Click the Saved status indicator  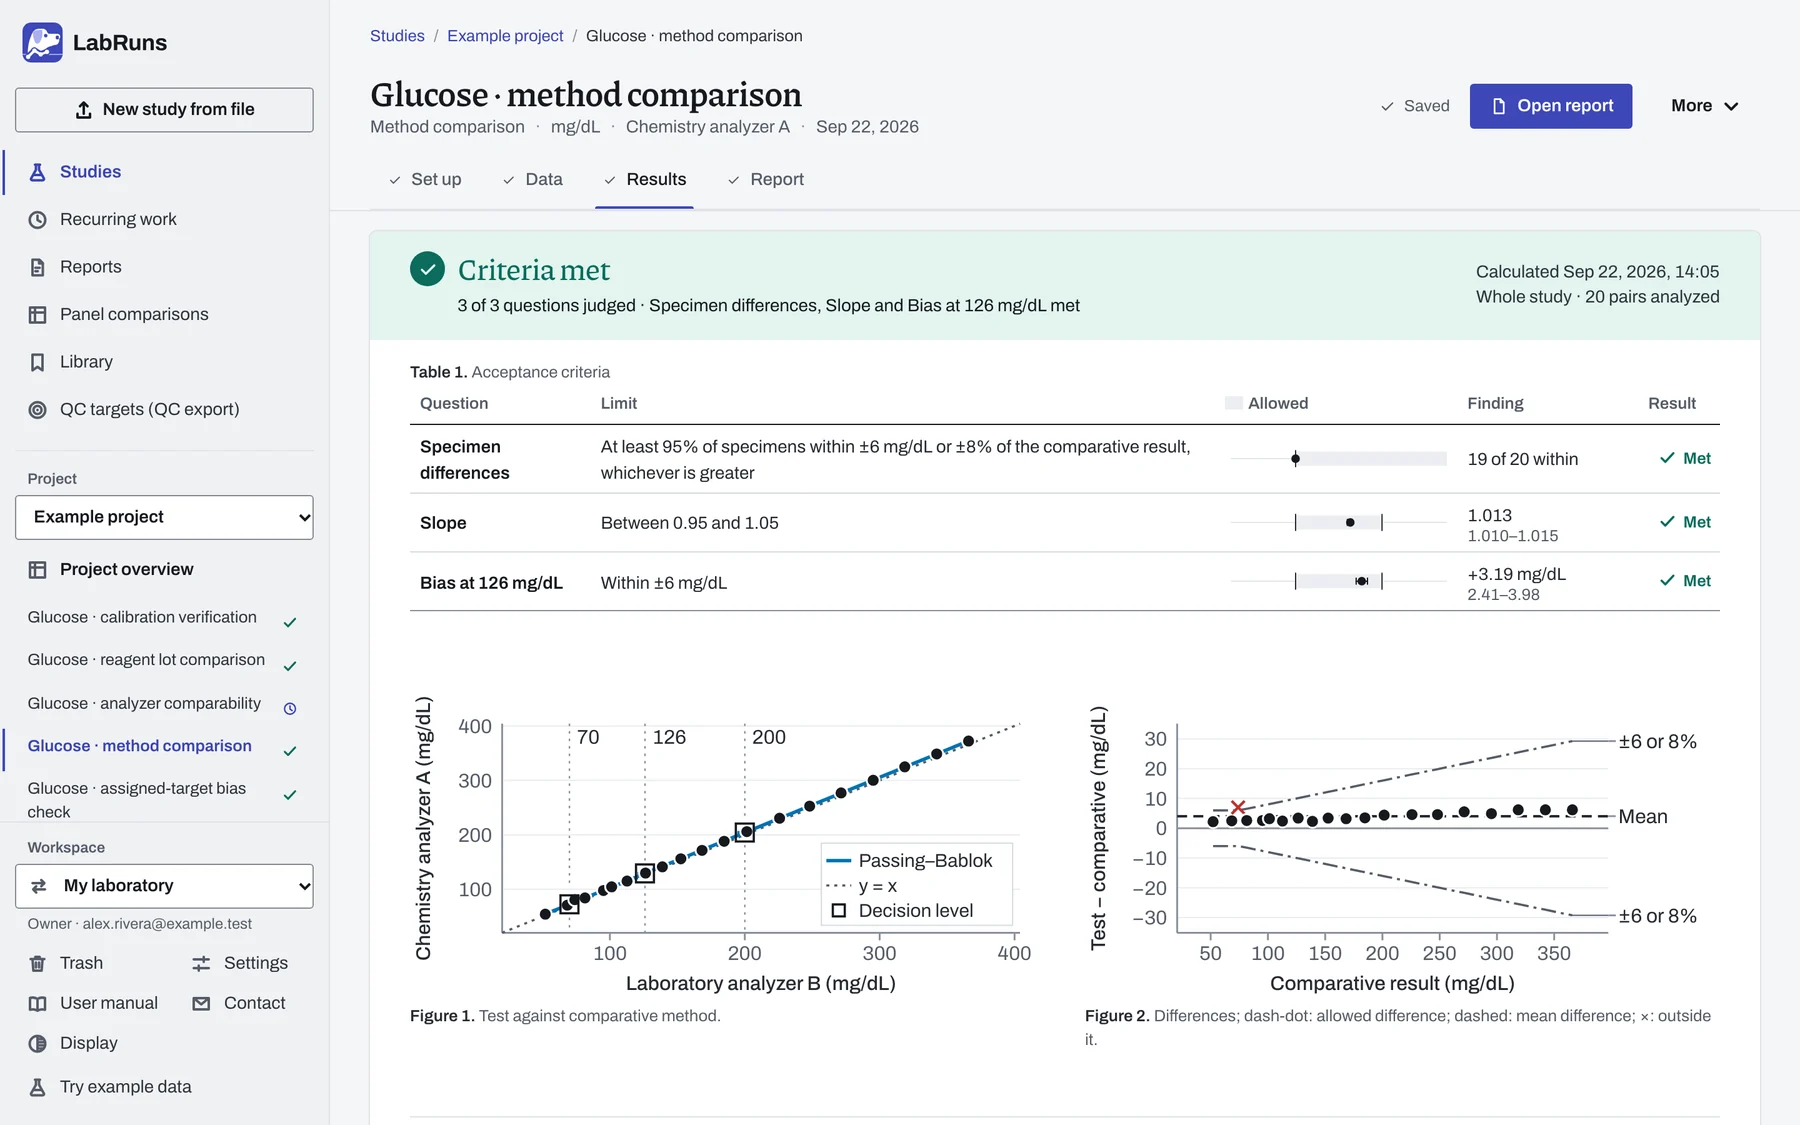click(1414, 106)
